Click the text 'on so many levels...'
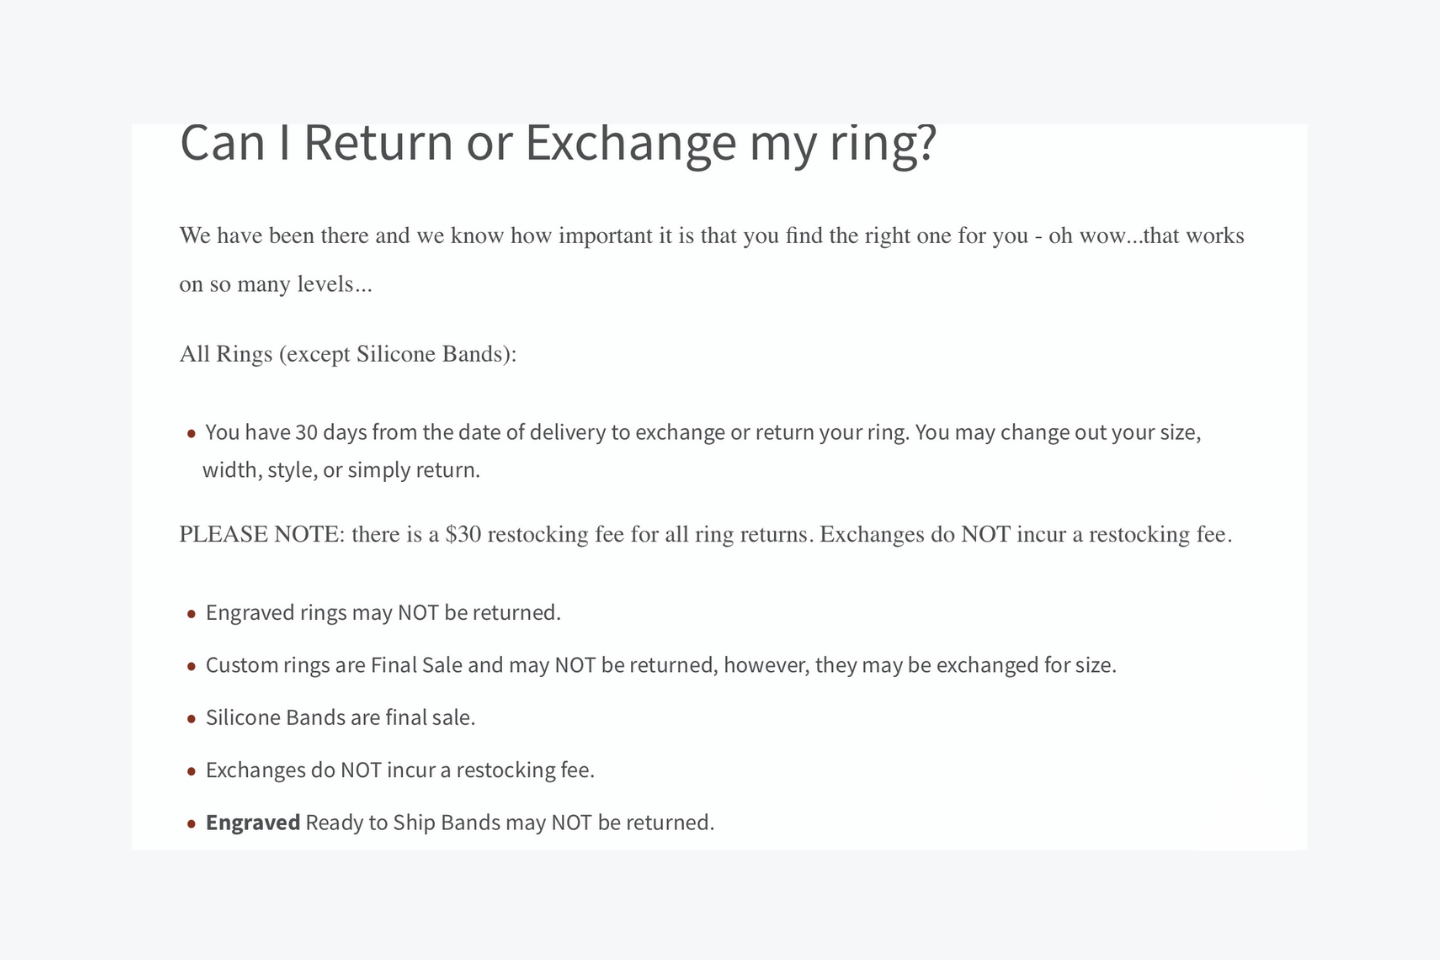The width and height of the screenshot is (1440, 960). coord(276,284)
